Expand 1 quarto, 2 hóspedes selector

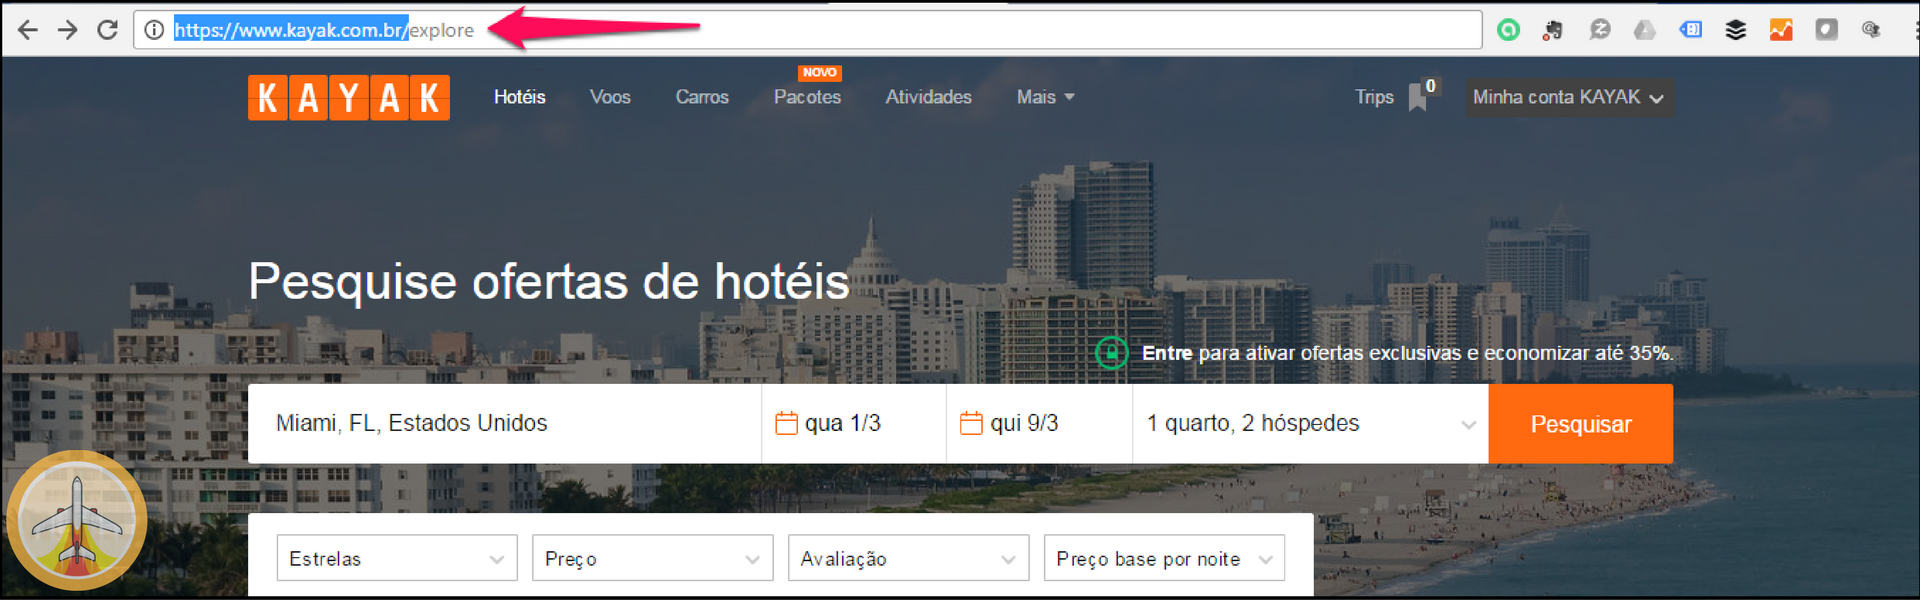tap(1310, 423)
